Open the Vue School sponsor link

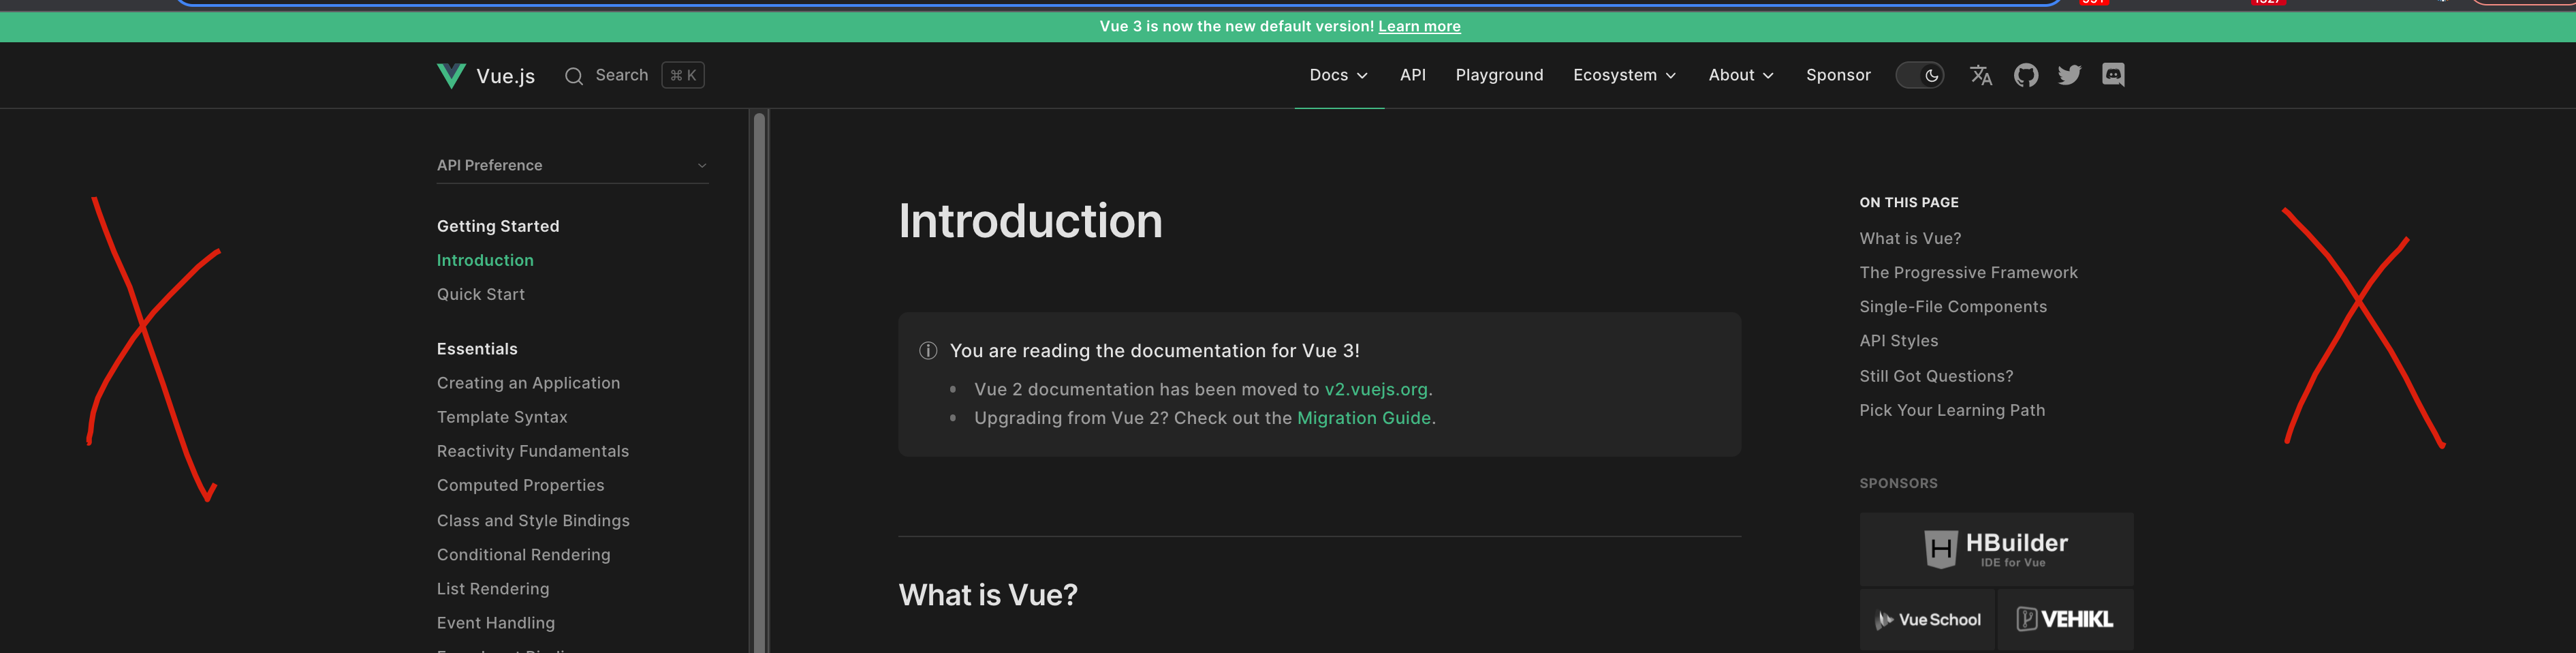[1927, 619]
